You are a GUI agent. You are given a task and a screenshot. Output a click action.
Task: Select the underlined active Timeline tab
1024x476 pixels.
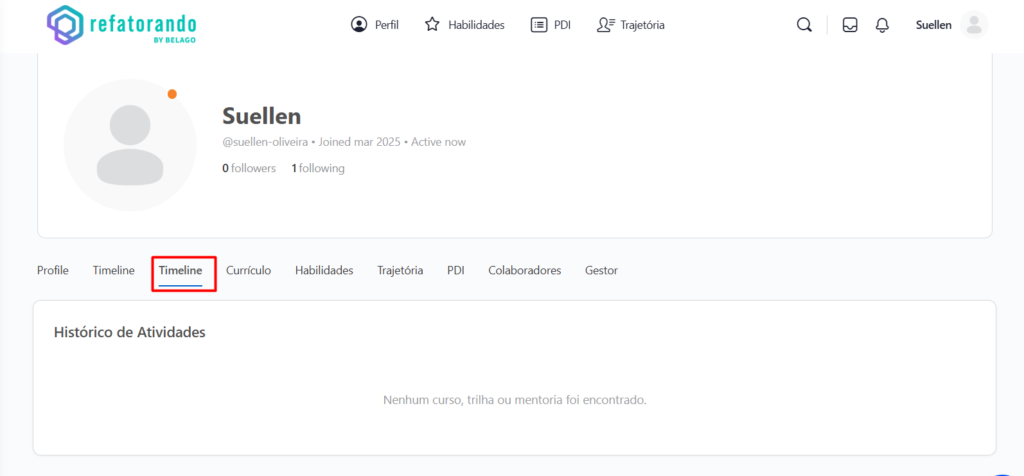(180, 270)
